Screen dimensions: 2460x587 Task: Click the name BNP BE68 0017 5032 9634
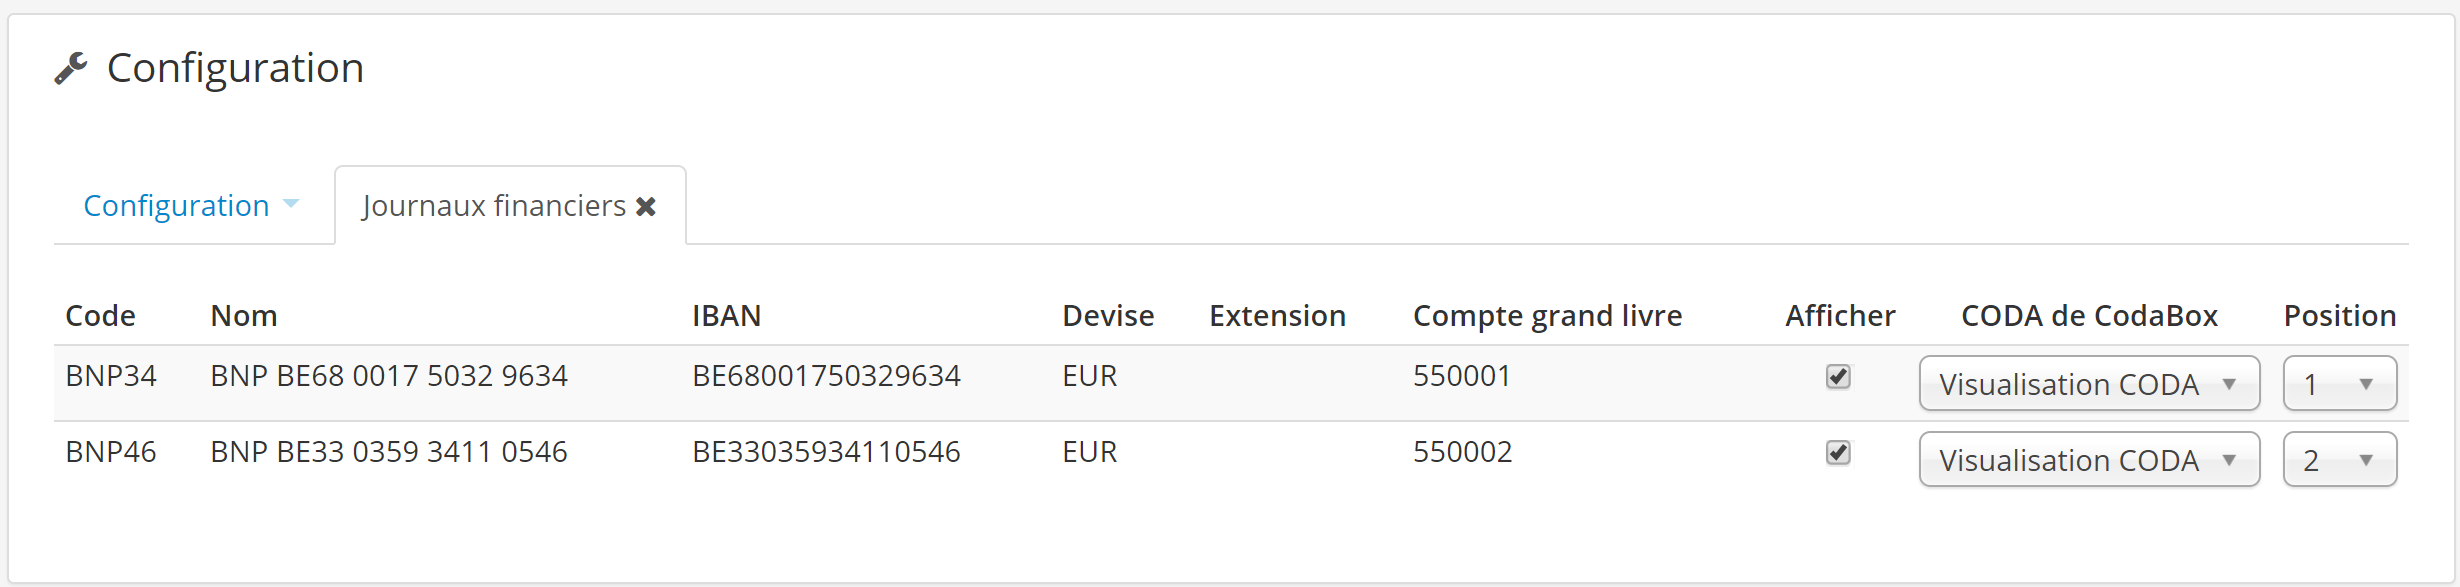coord(389,376)
